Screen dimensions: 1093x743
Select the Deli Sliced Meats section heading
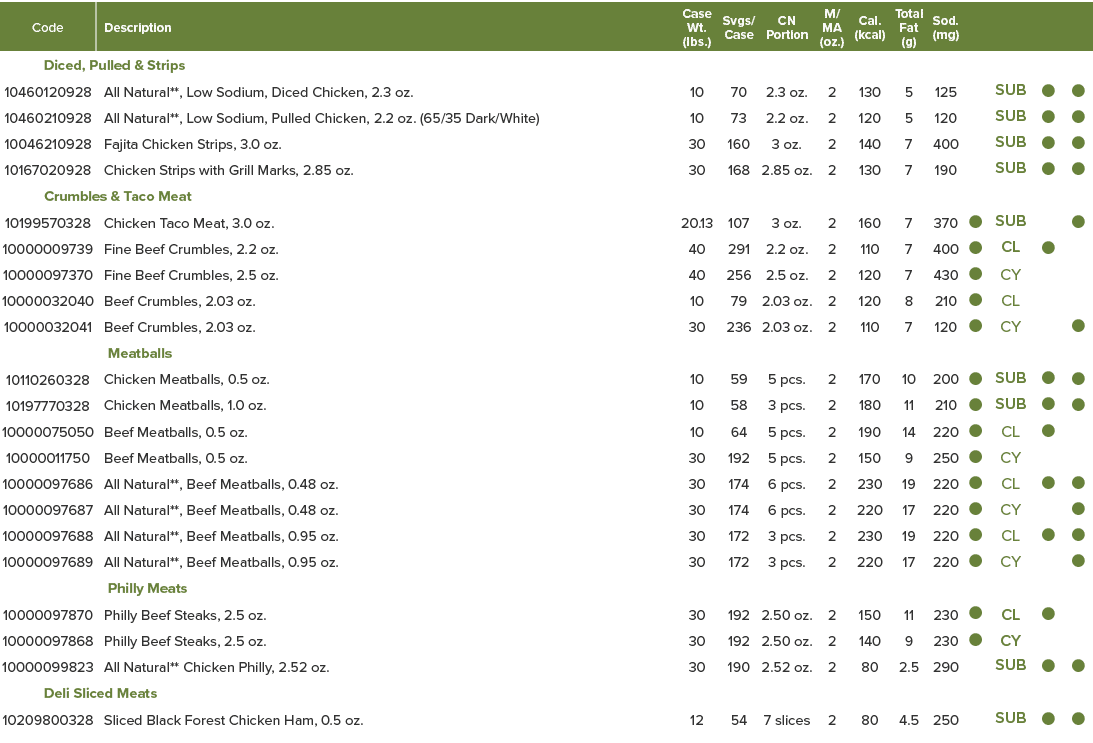100,693
